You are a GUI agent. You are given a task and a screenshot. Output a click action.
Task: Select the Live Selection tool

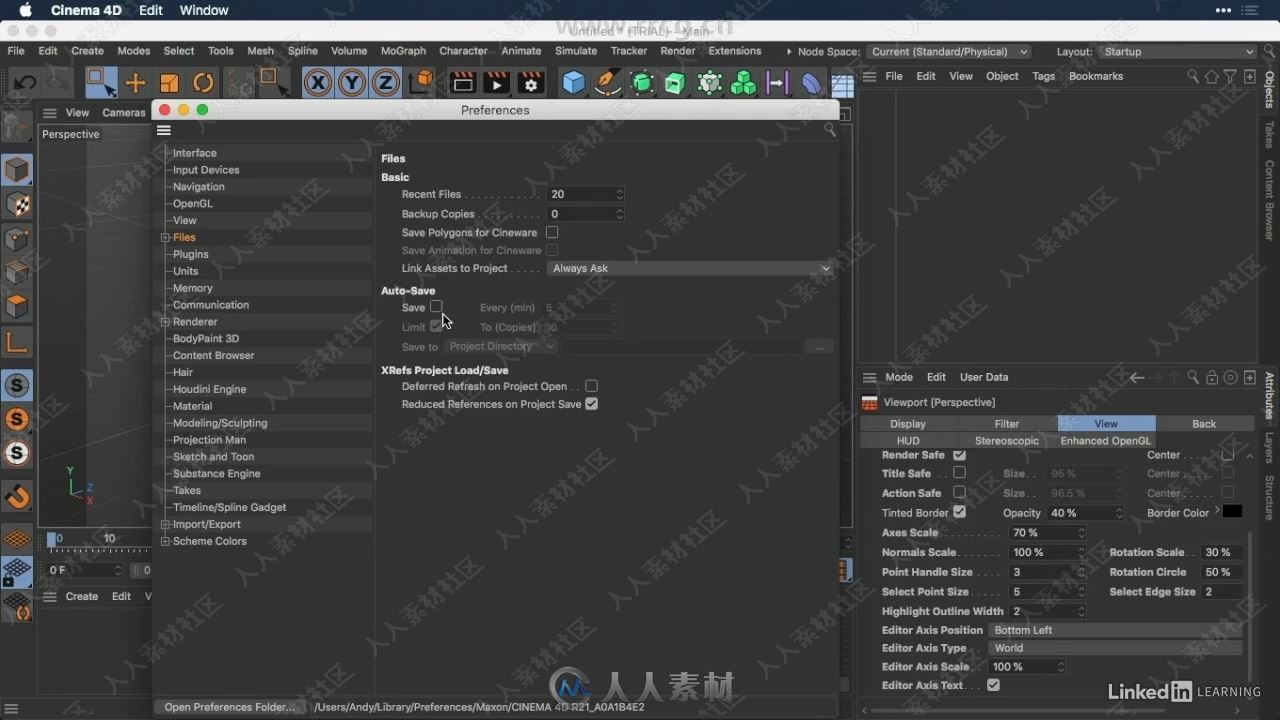click(101, 83)
